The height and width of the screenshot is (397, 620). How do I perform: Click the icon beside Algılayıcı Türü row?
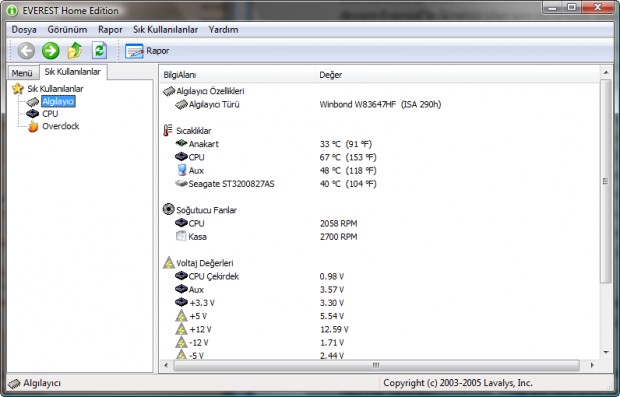pos(181,104)
